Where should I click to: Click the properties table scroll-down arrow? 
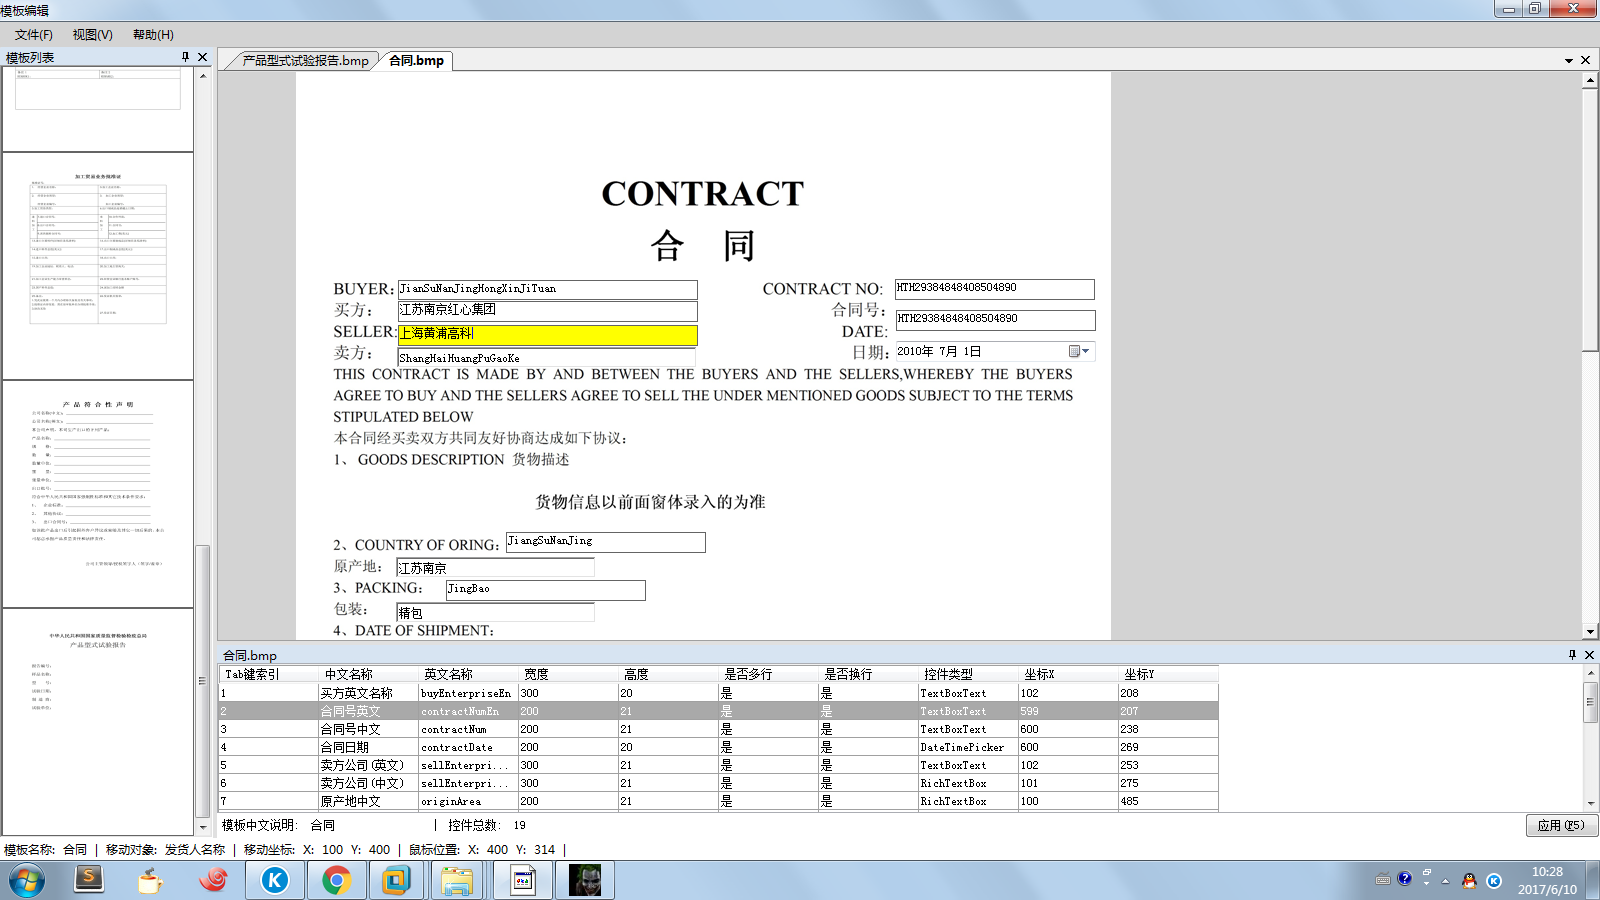1590,802
